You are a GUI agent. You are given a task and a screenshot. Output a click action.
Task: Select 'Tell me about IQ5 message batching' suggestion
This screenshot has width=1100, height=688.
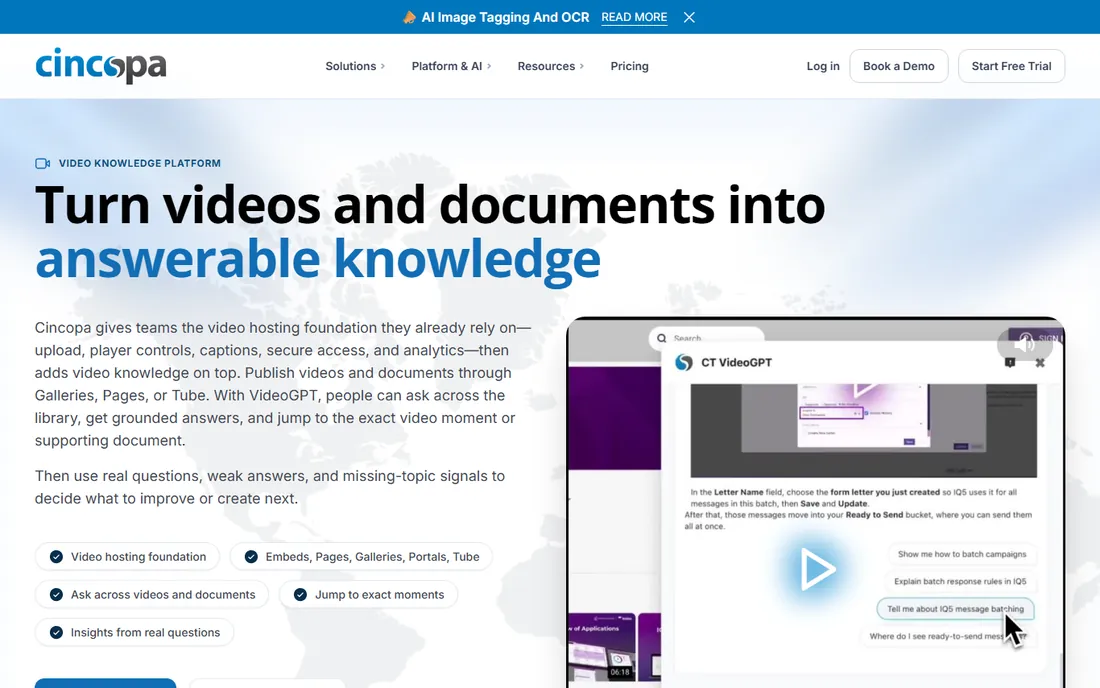[955, 609]
